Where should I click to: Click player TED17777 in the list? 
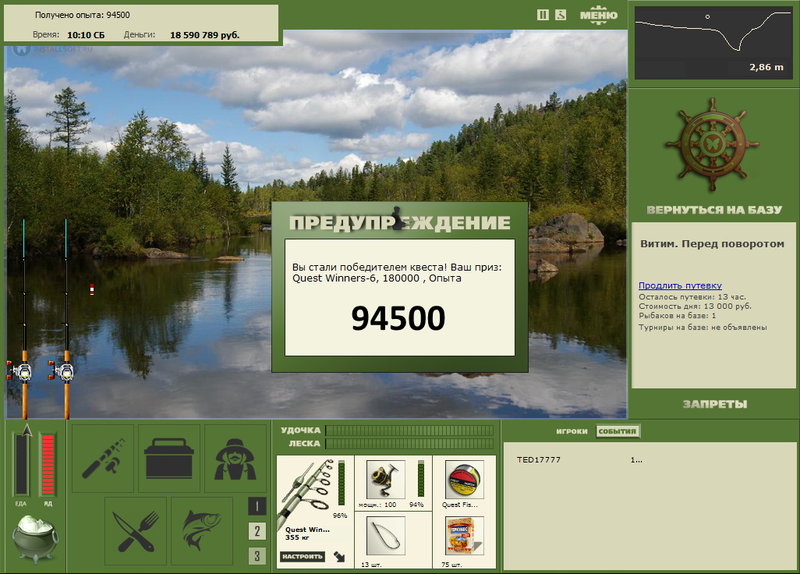(539, 460)
